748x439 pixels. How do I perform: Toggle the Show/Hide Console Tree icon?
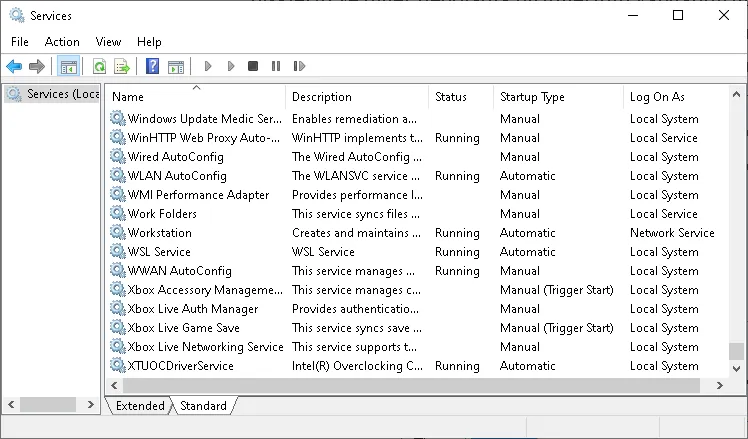(x=68, y=66)
